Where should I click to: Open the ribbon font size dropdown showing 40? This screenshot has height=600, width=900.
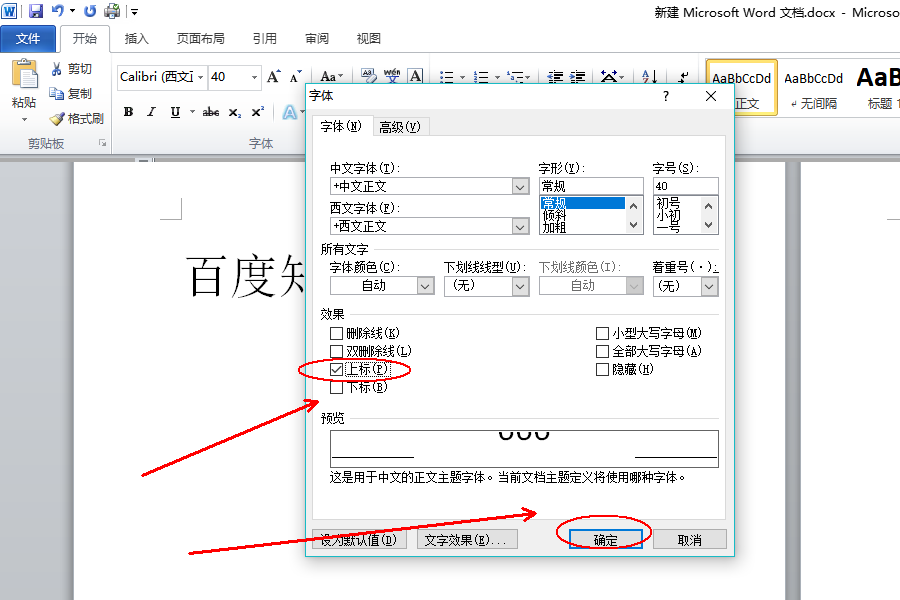click(x=254, y=77)
